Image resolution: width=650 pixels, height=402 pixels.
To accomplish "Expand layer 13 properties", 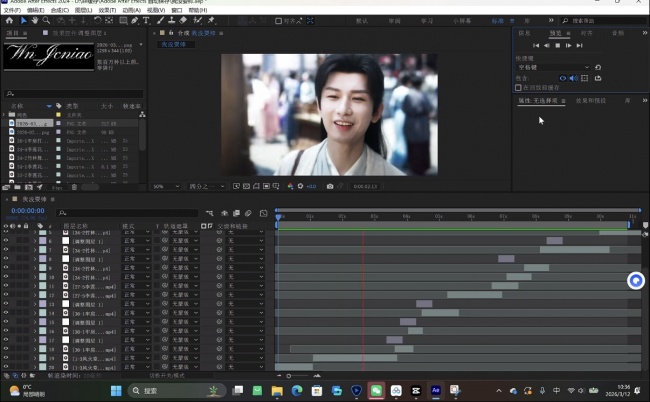I will pos(35,304).
